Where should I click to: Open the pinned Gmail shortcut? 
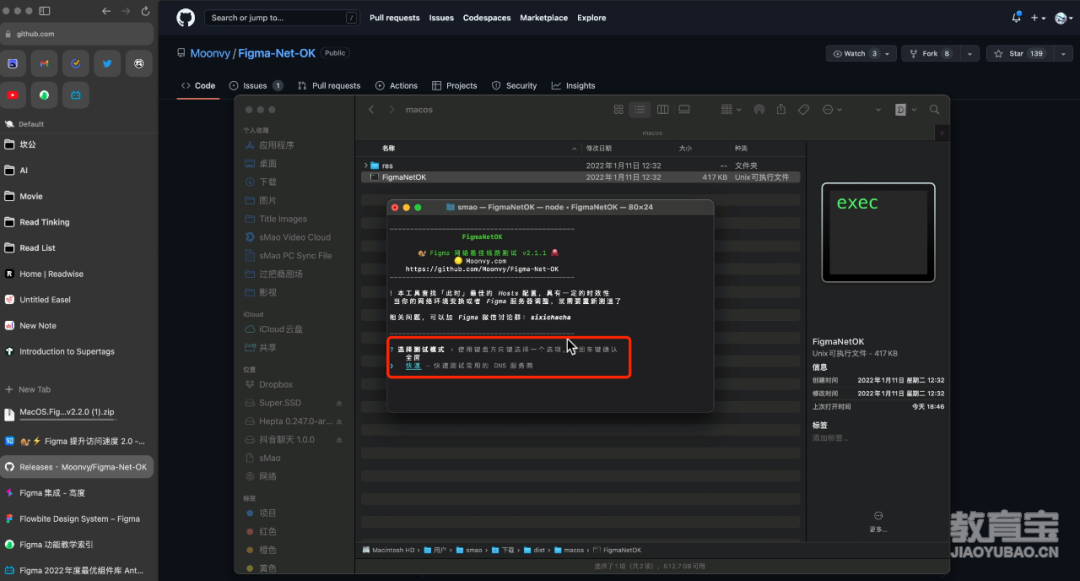[x=44, y=63]
